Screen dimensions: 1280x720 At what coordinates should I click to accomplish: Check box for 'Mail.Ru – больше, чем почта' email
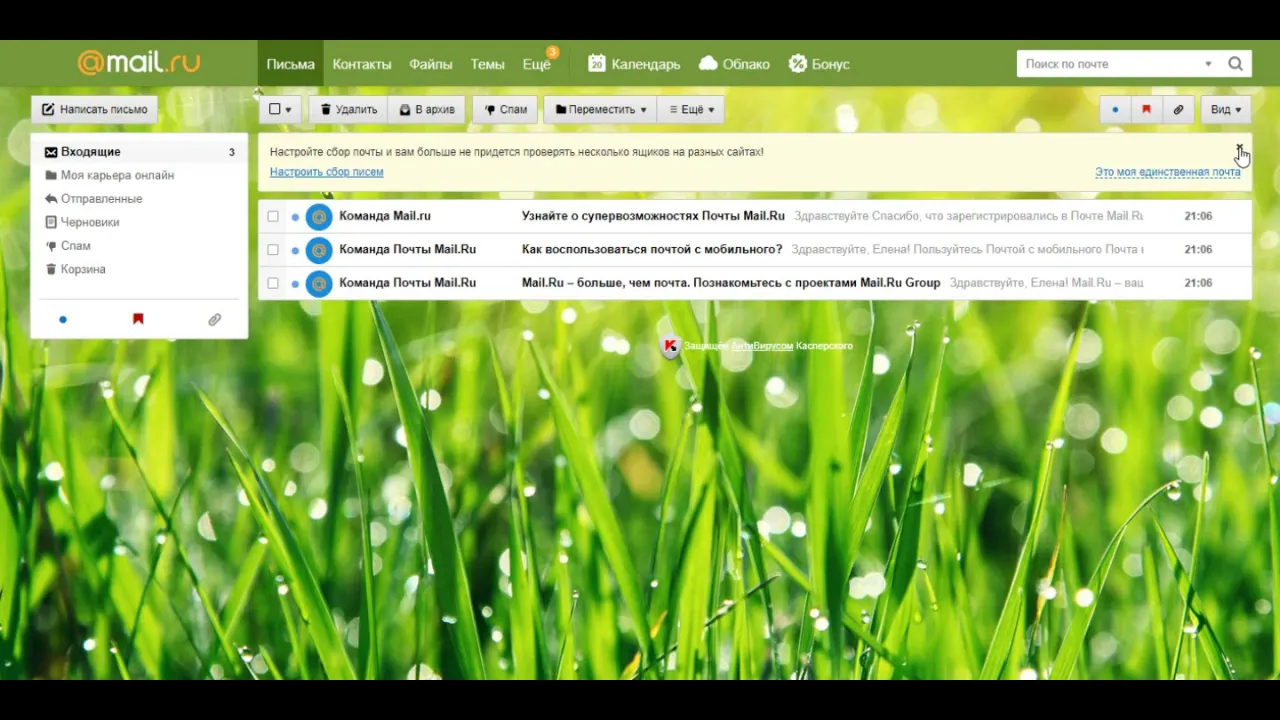pyautogui.click(x=273, y=283)
